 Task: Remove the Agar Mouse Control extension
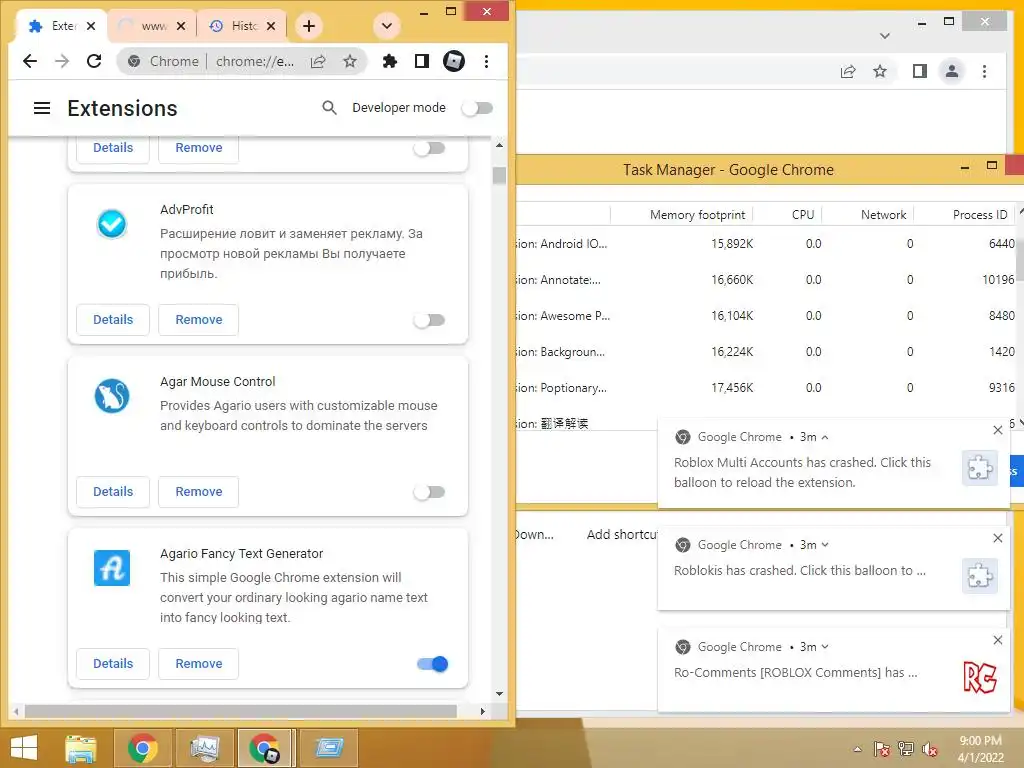(199, 491)
